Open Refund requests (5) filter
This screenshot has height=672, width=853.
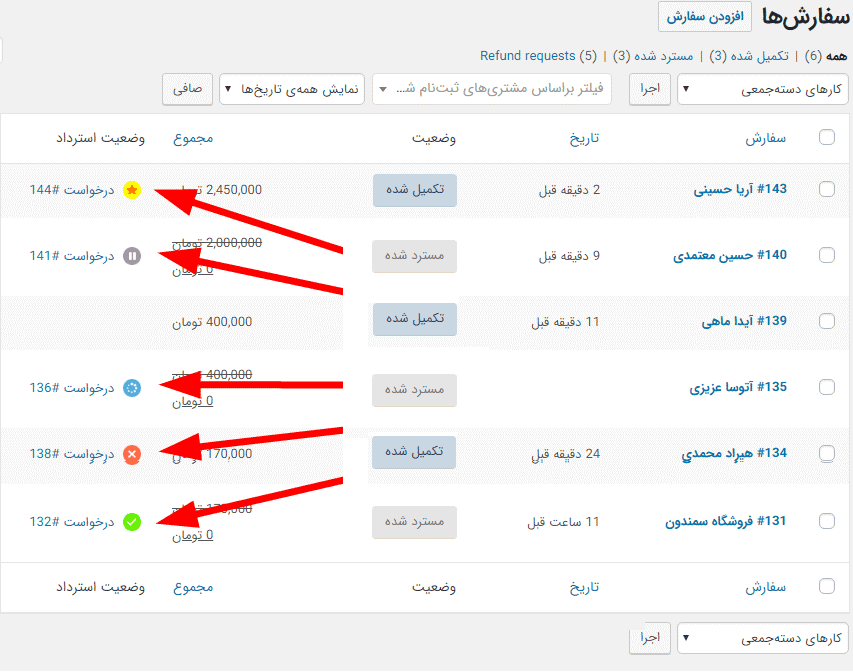(x=538, y=56)
